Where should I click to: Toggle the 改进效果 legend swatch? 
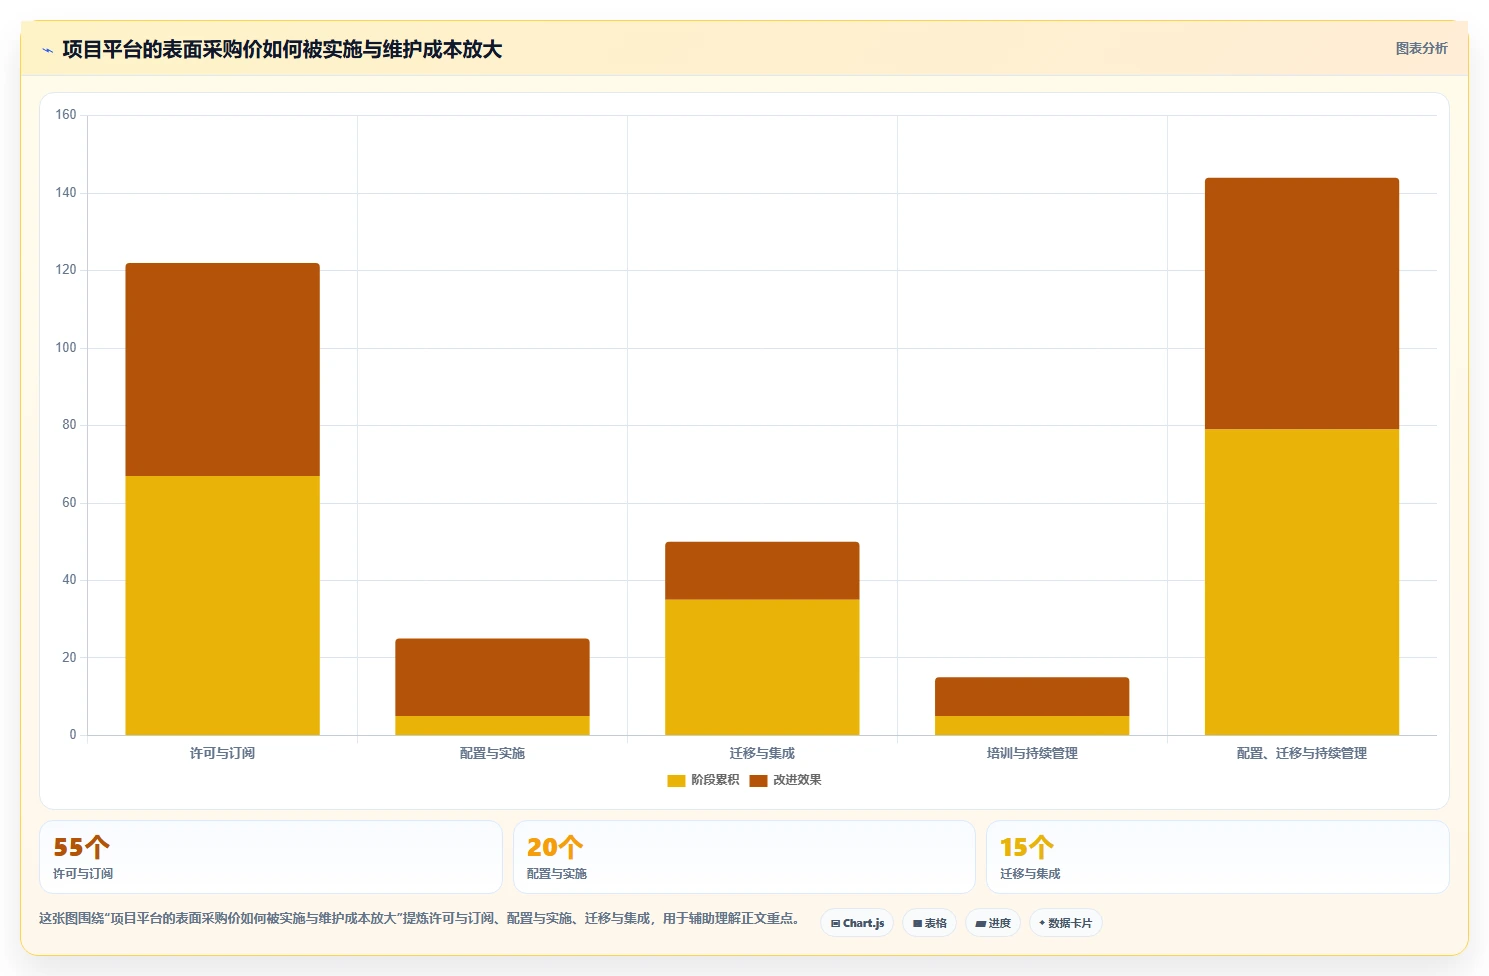tap(758, 780)
